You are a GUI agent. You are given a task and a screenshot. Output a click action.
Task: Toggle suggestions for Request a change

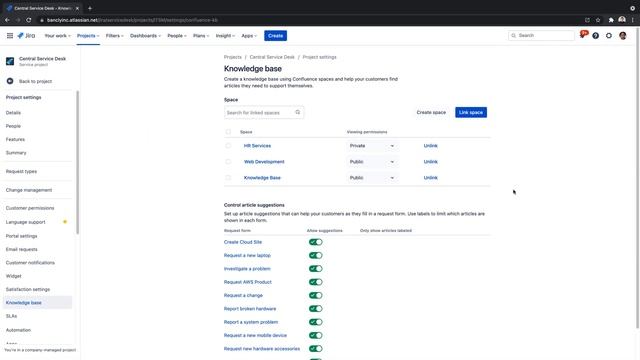point(316,296)
